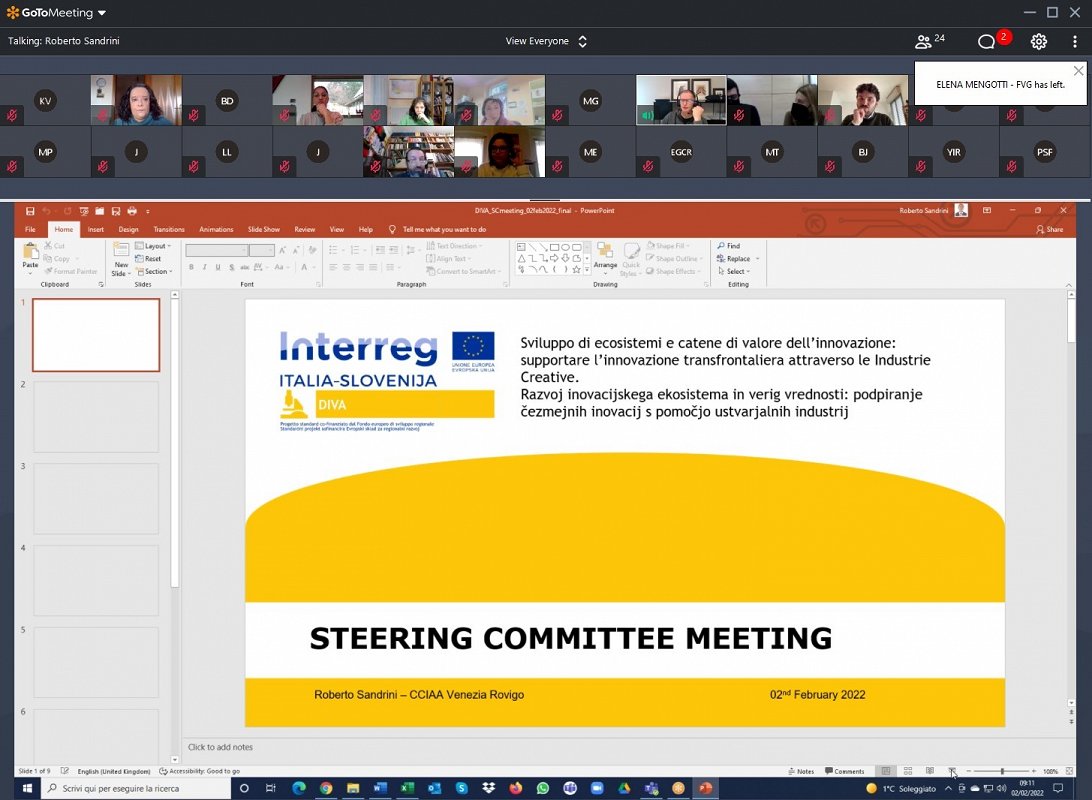Open Microsoft Edge from the taskbar
The image size is (1092, 800).
(299, 788)
